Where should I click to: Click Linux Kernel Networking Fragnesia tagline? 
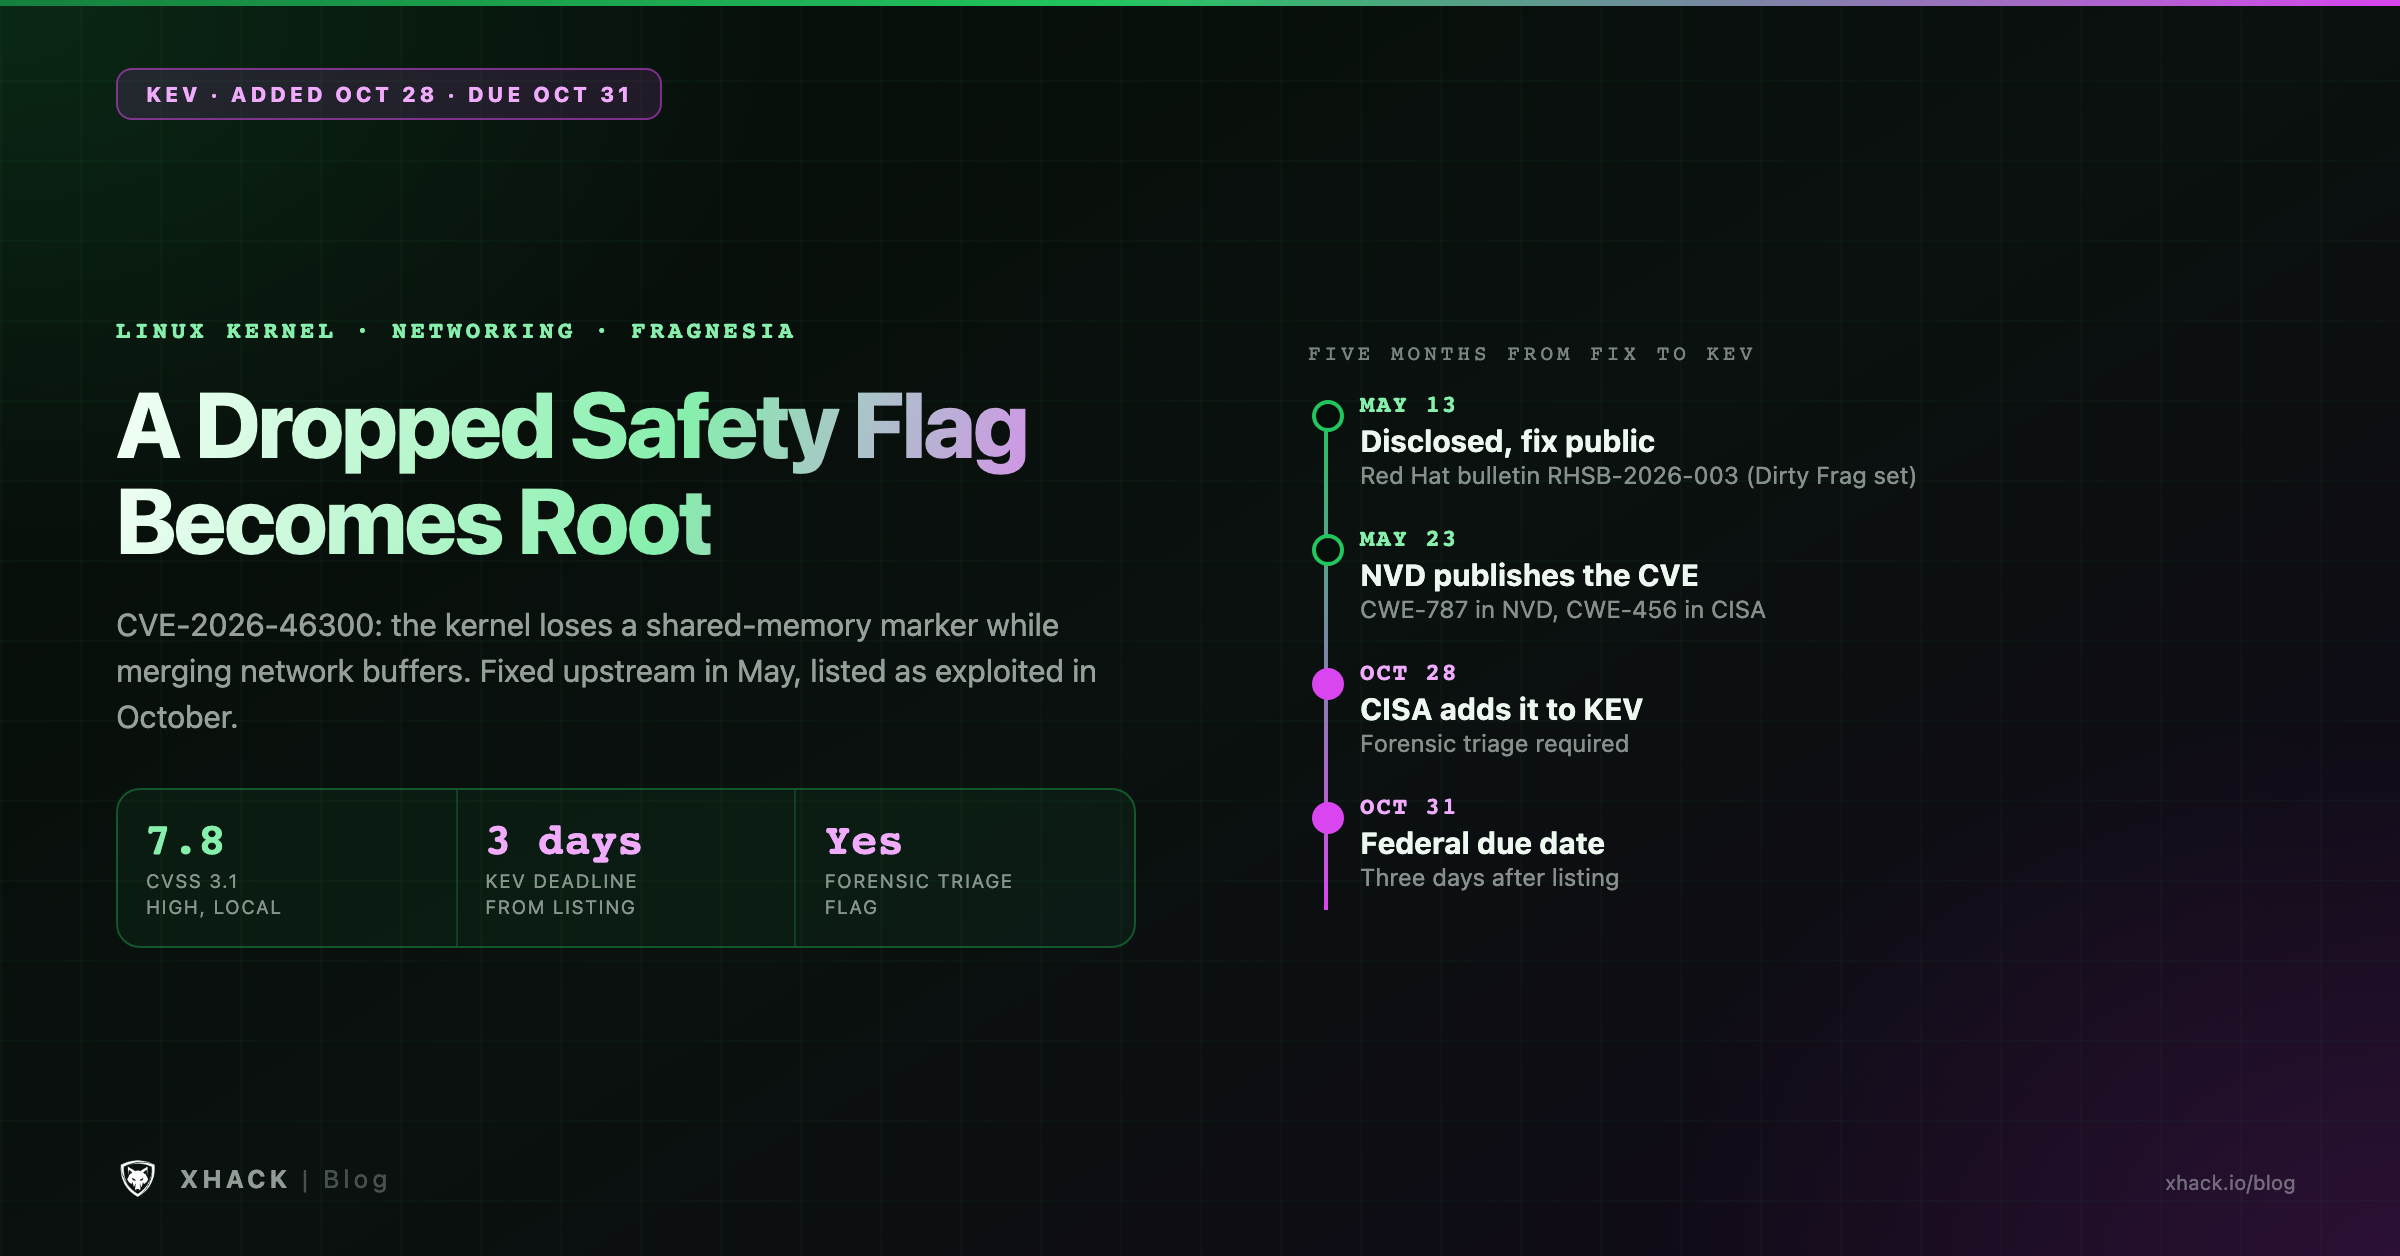point(455,331)
